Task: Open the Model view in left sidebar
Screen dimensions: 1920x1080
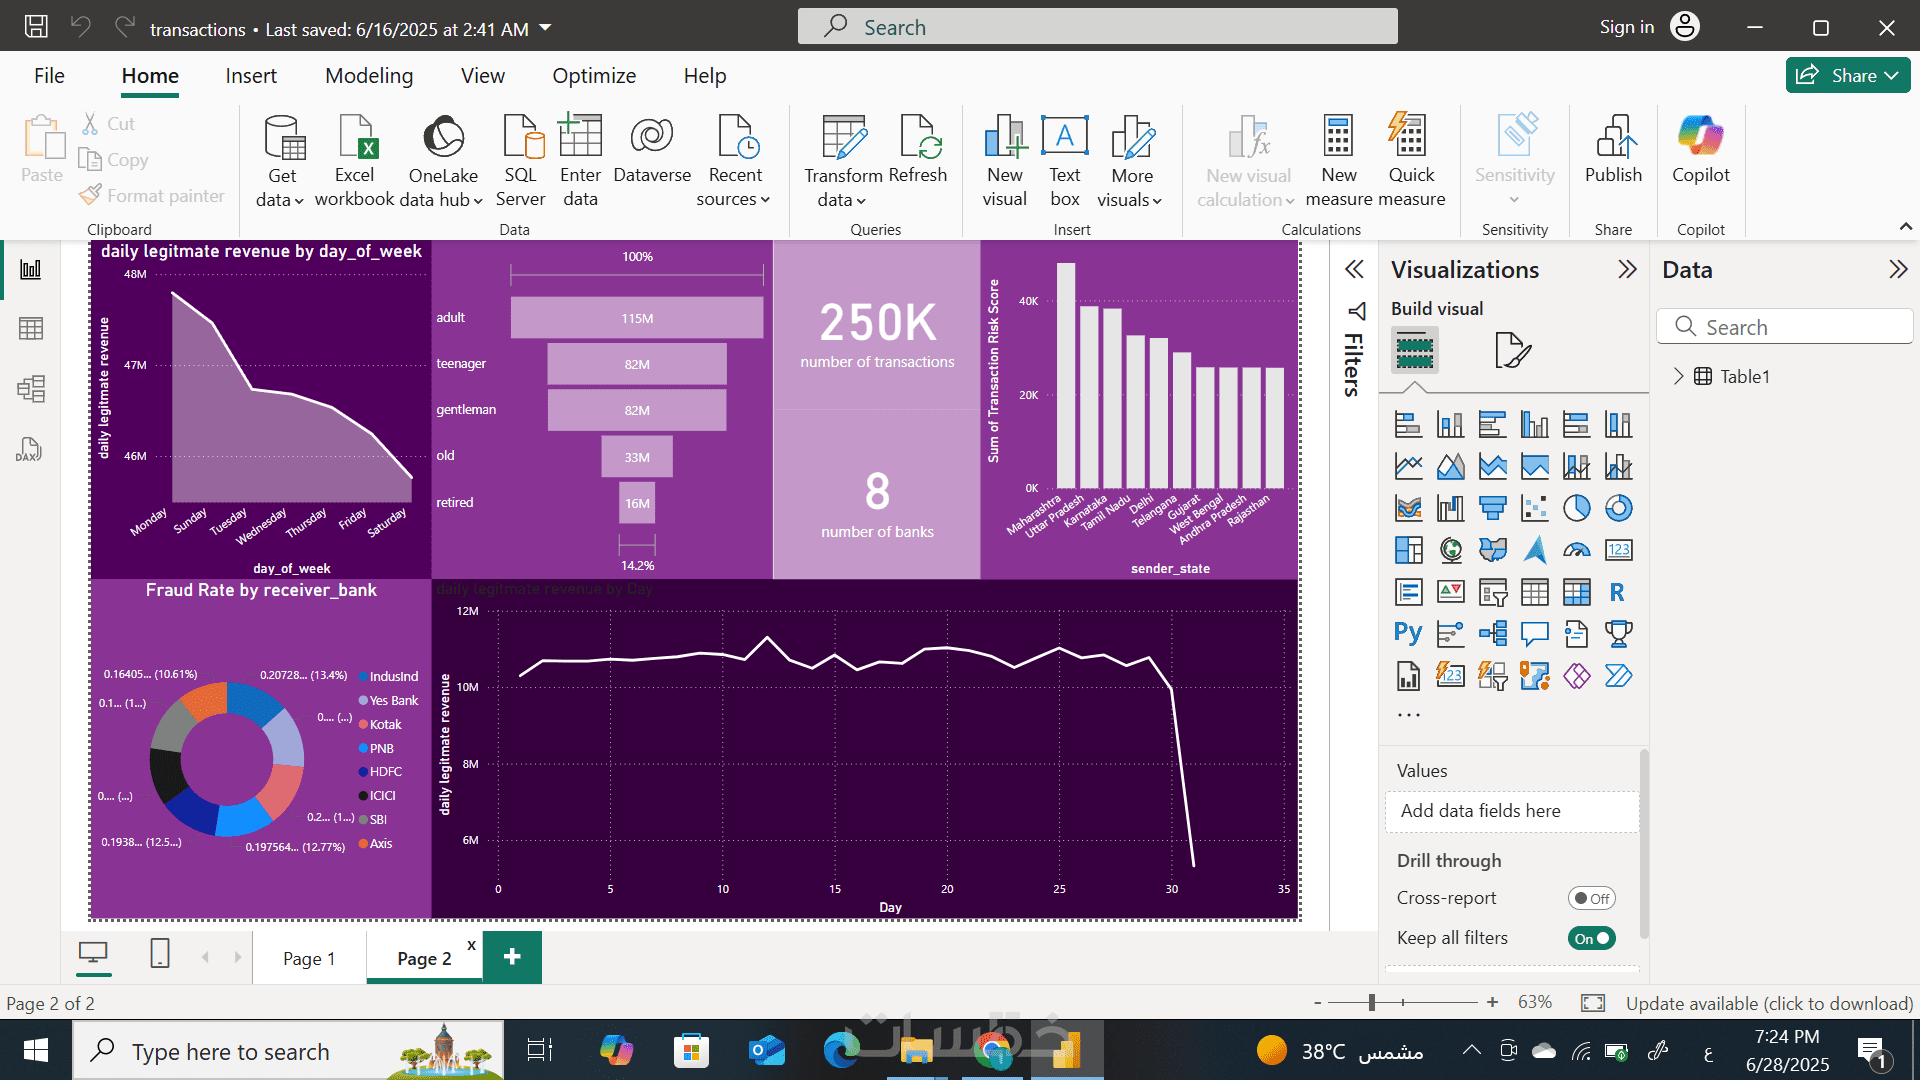Action: point(31,389)
